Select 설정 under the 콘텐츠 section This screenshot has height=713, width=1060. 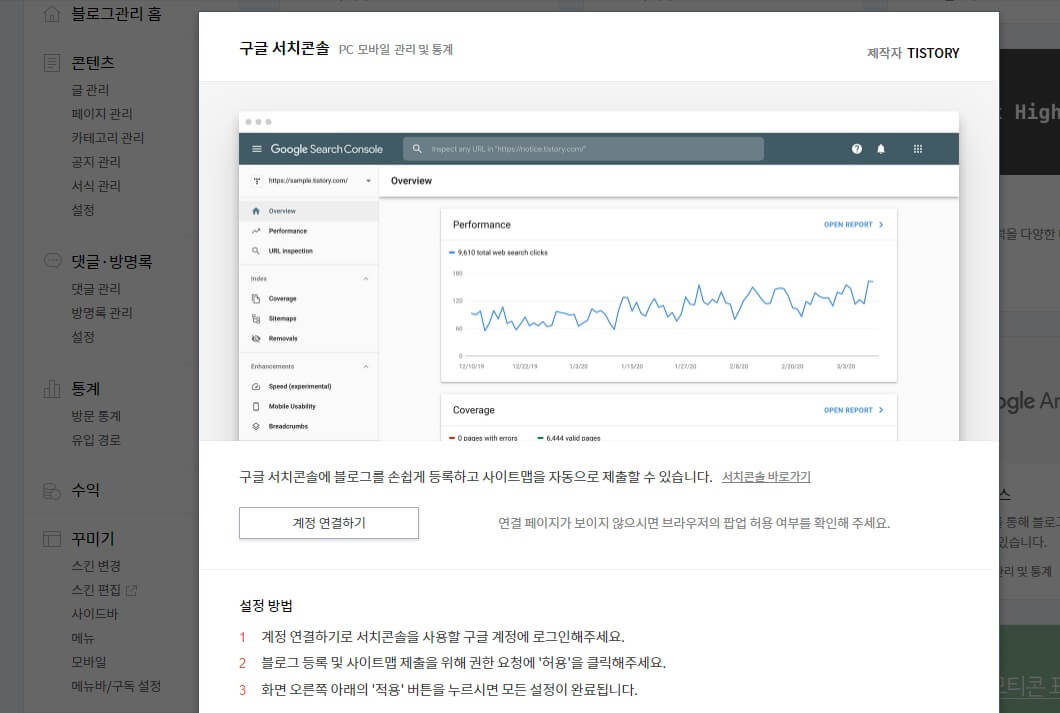pos(83,210)
